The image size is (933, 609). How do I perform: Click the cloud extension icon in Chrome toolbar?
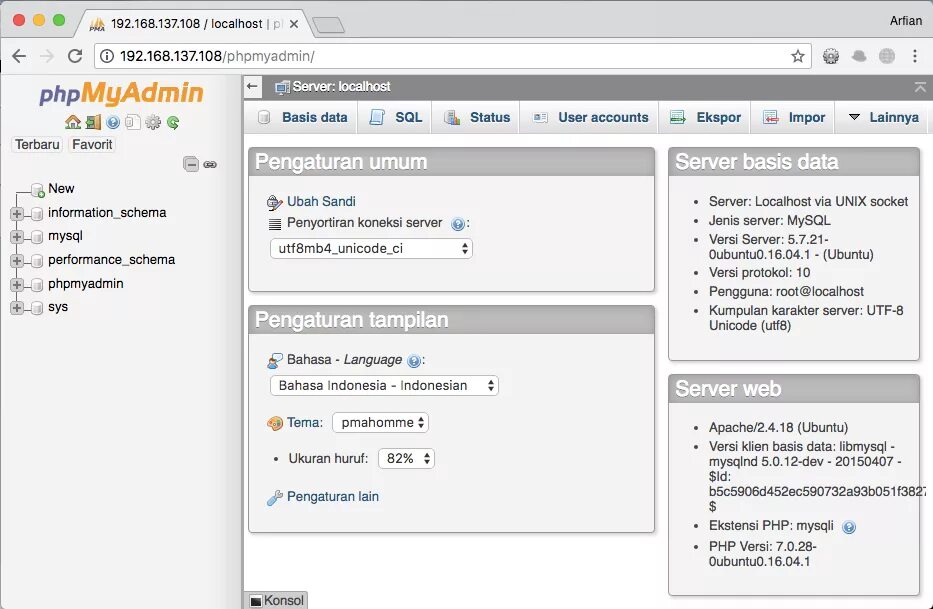click(x=859, y=56)
